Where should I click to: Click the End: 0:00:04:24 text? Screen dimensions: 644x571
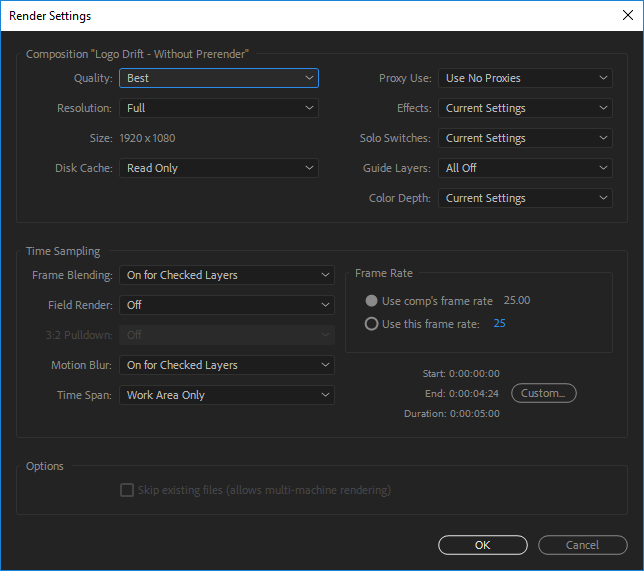462,394
